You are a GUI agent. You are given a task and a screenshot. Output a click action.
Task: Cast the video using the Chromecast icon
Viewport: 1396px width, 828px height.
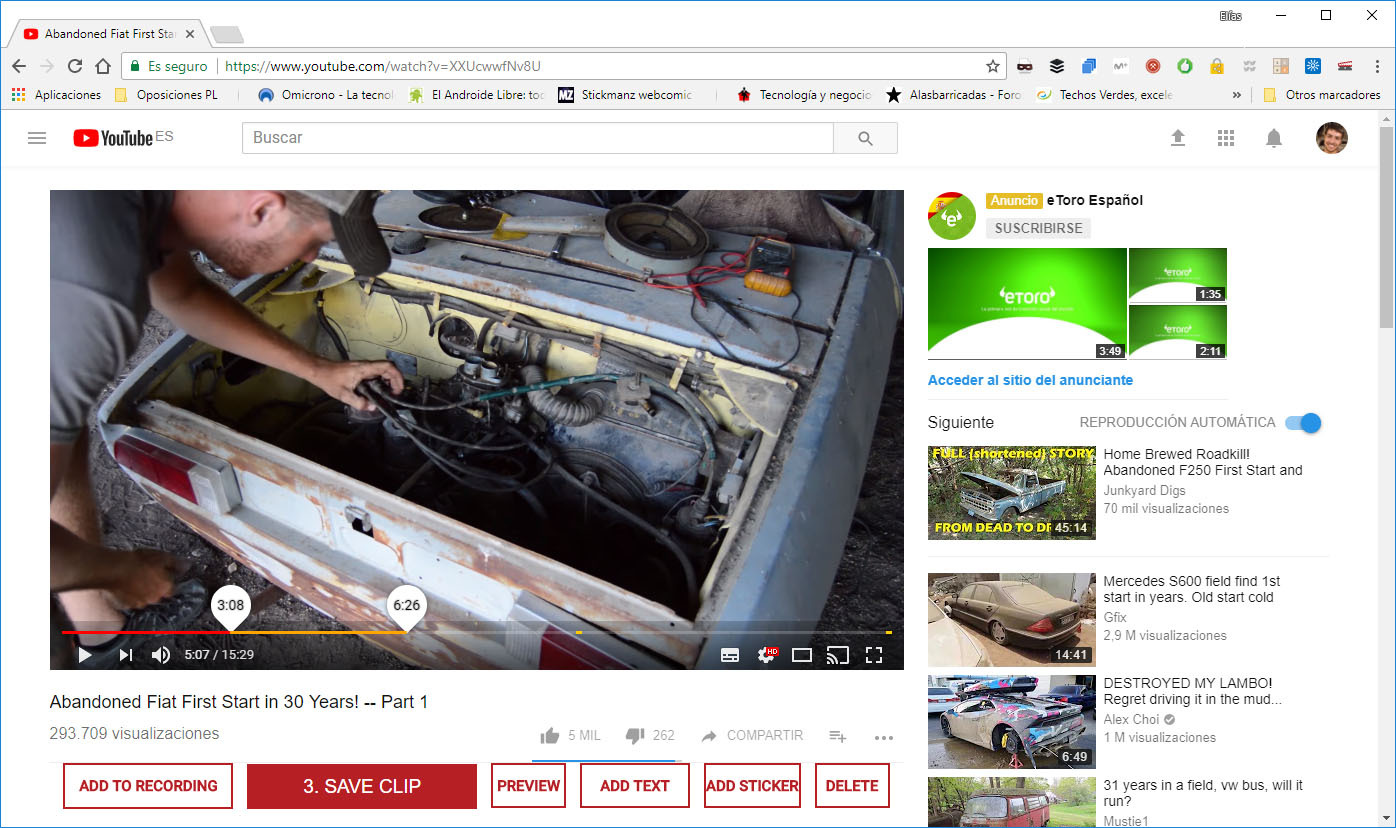pos(838,654)
